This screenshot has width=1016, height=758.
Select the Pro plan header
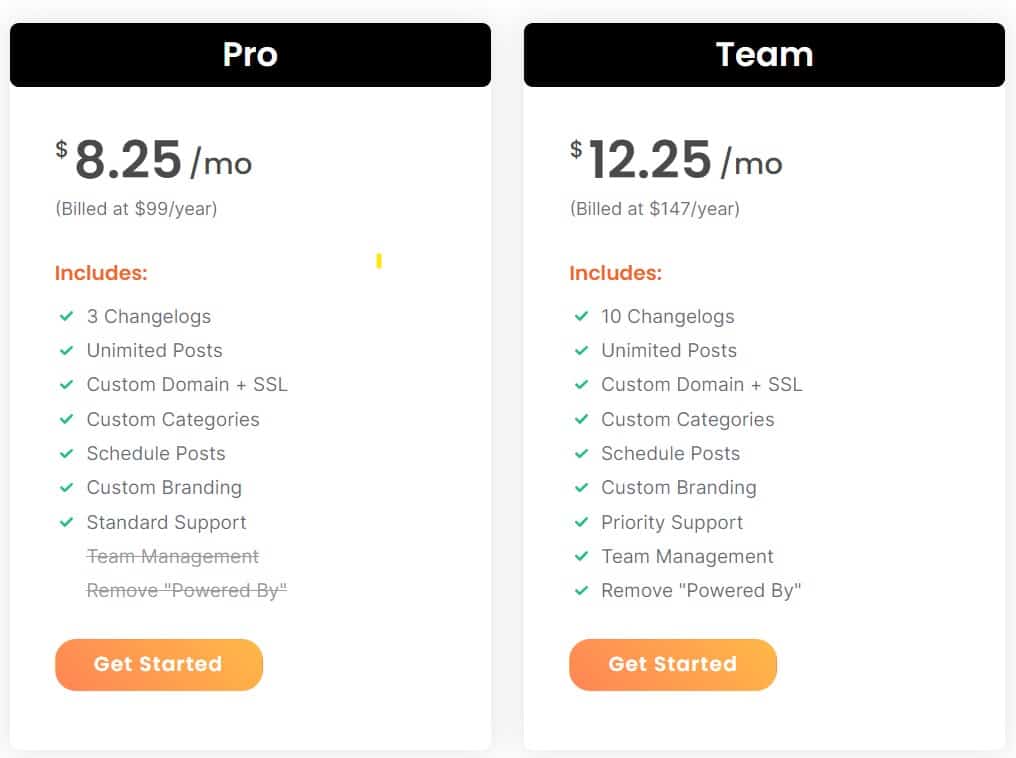tap(249, 55)
